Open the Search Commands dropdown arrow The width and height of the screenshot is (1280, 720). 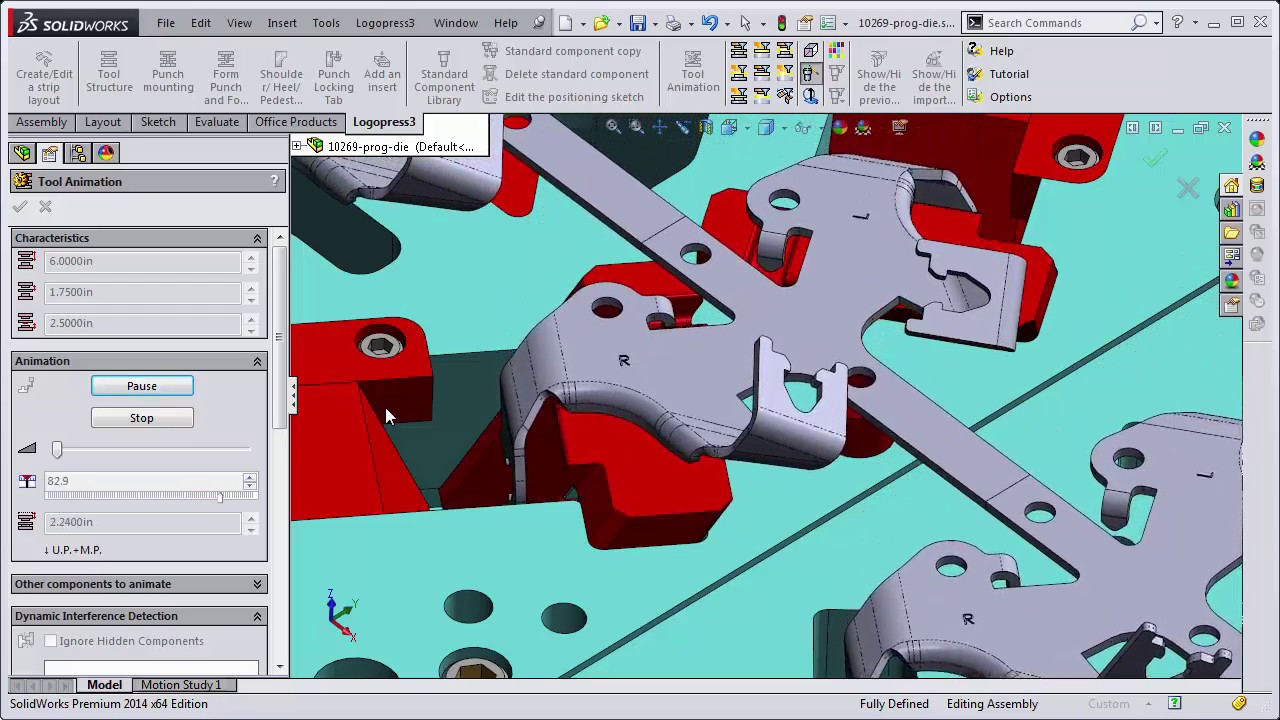coord(1156,23)
